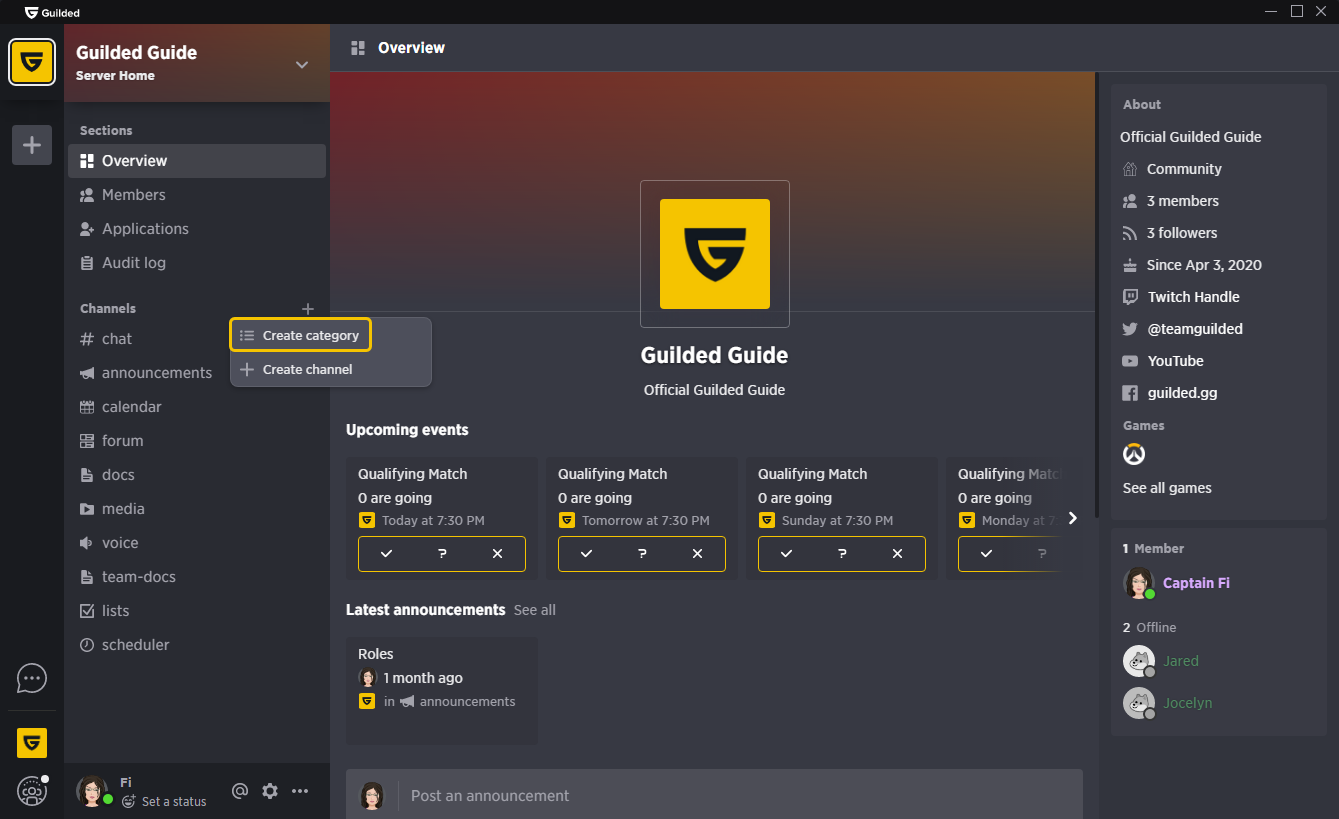The width and height of the screenshot is (1339, 819).
Task: Click the yellow Guilded logo above the profile icon
Action: pyautogui.click(x=32, y=743)
